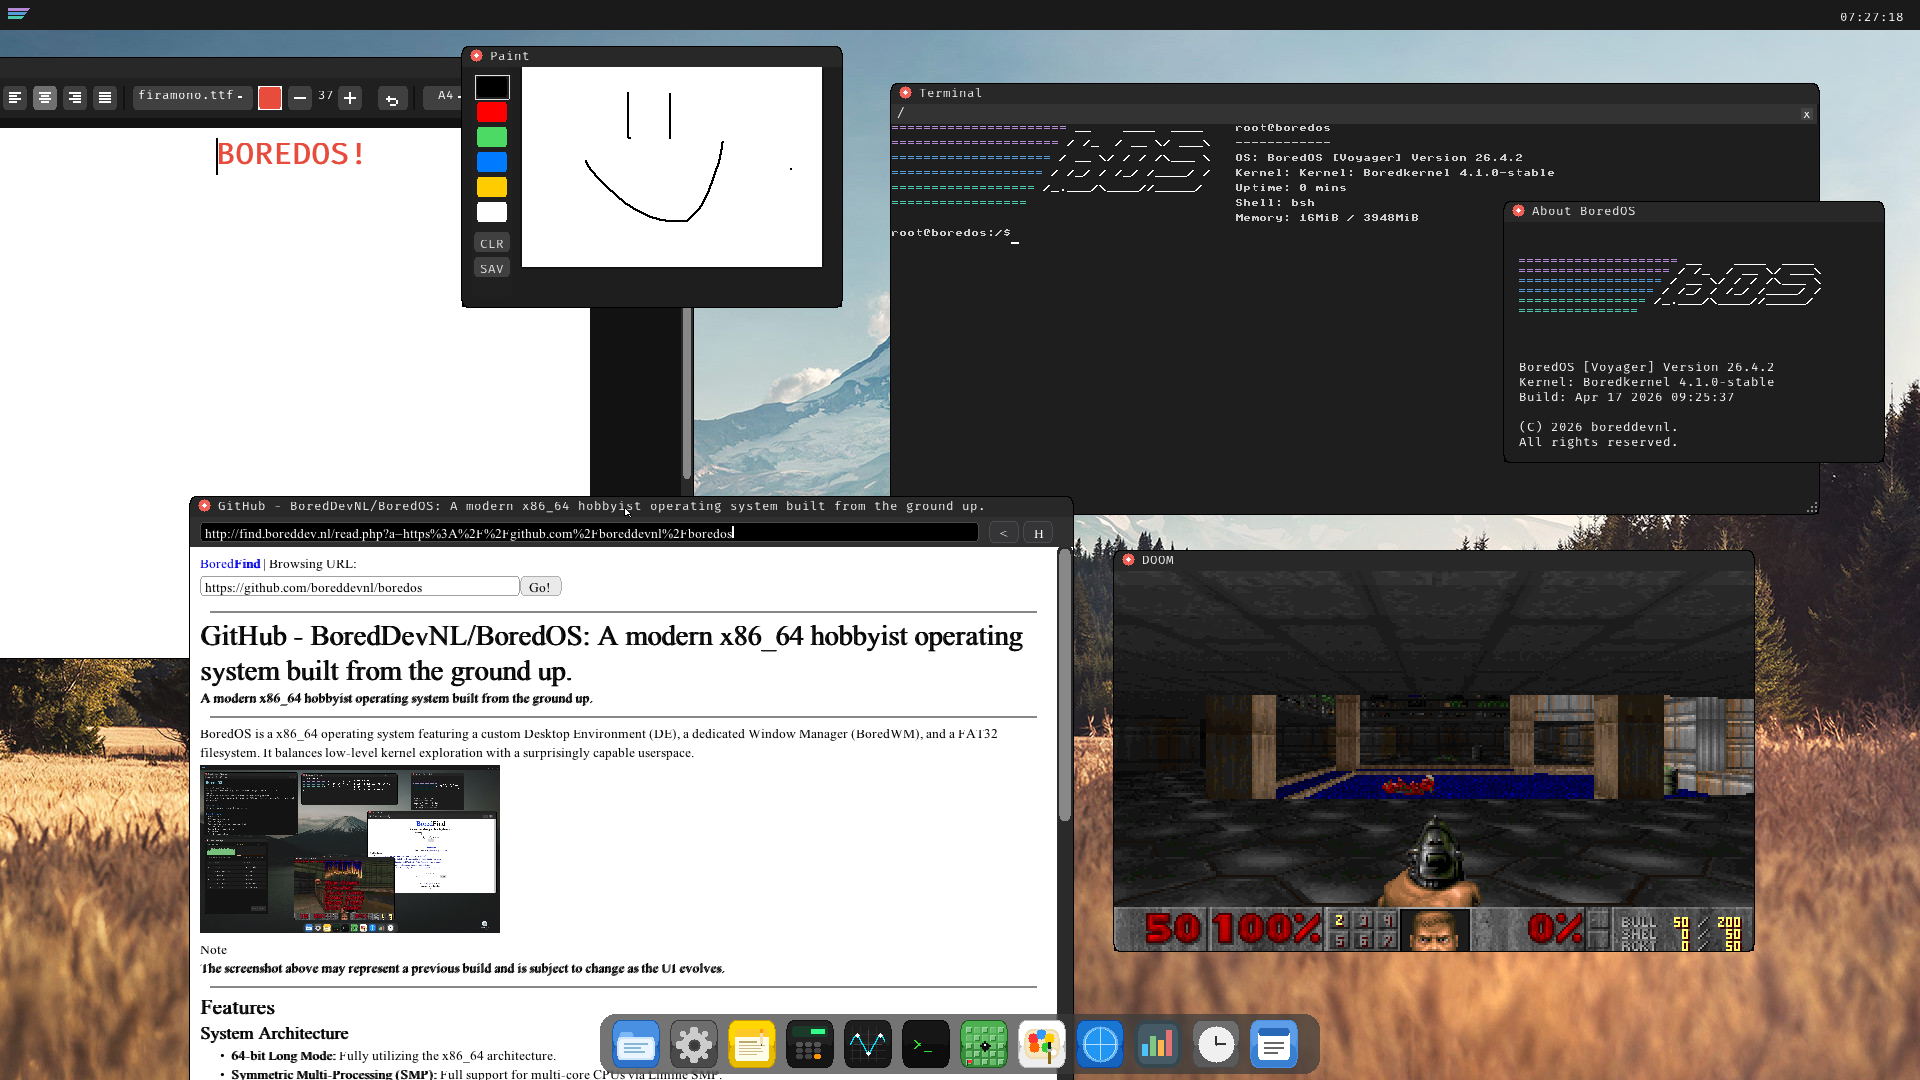This screenshot has height=1080, width=1920.
Task: Select blue color in Paint palette
Action: coord(492,162)
